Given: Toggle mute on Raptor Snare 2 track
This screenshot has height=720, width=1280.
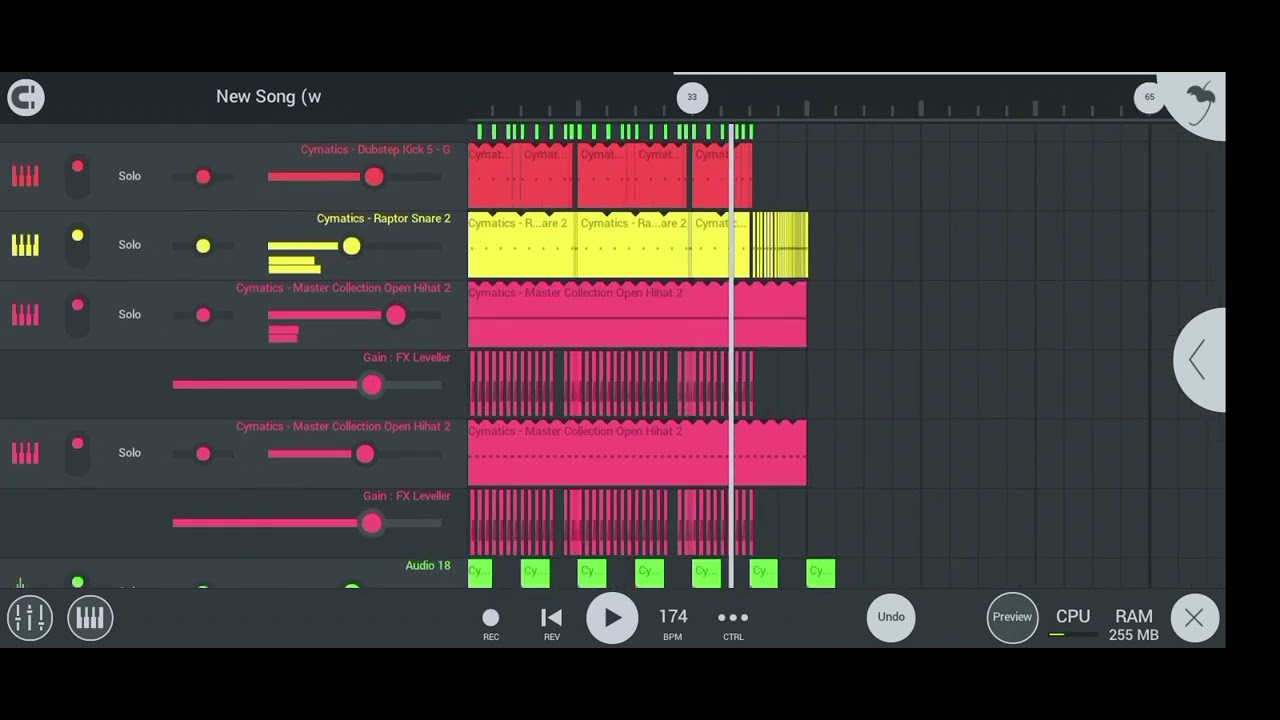Looking at the screenshot, I should [77, 245].
